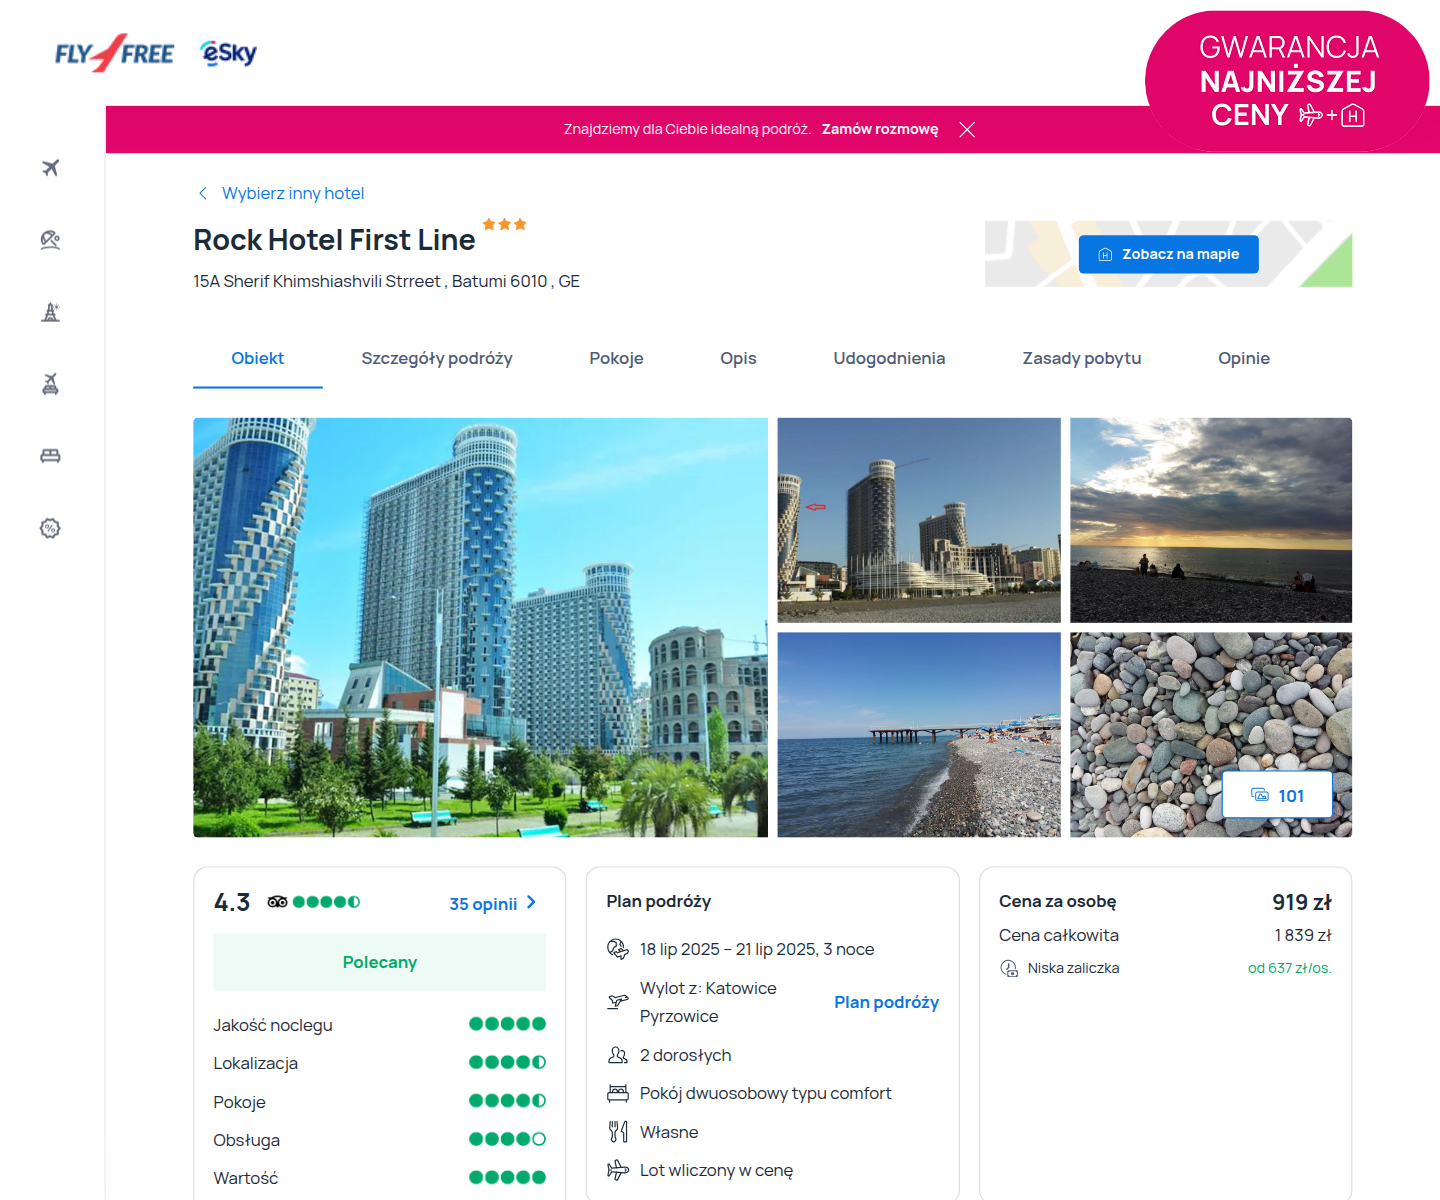1440x1200 pixels.
Task: Select the 'Udogodnienia' tab
Action: (x=889, y=358)
